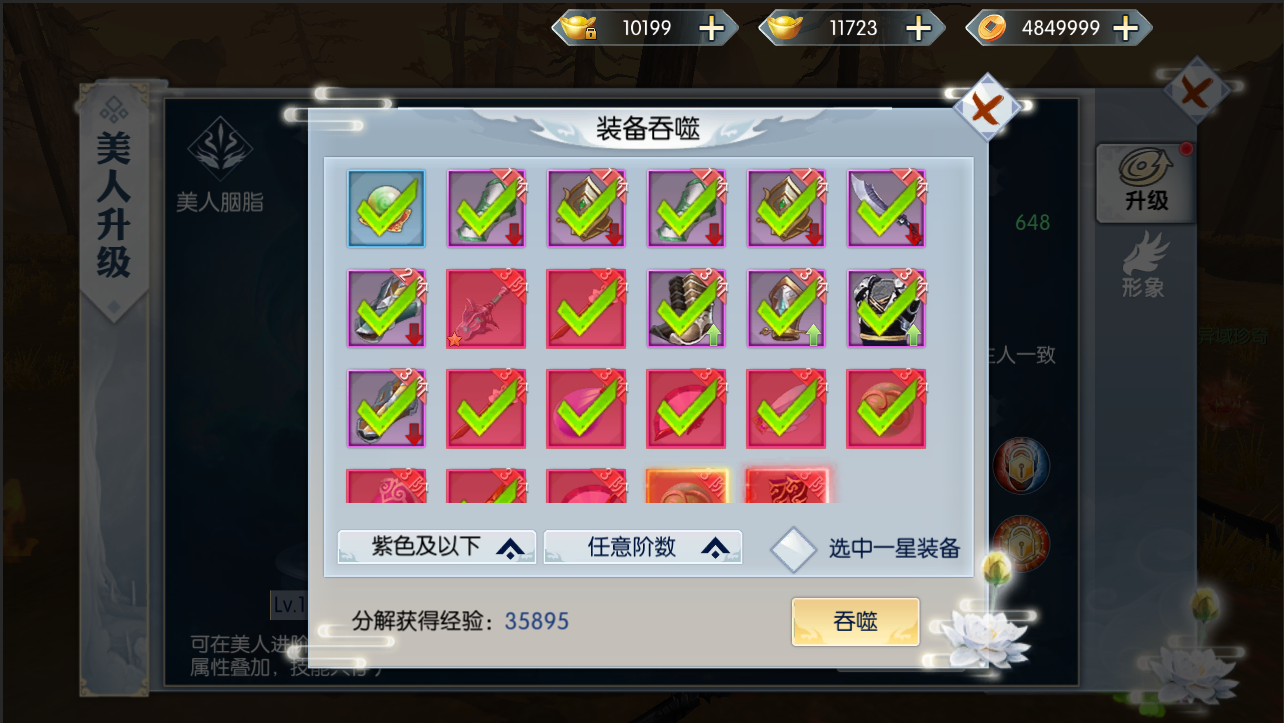Deselect the curved blade weapon item
This screenshot has height=723, width=1284.
coord(886,208)
